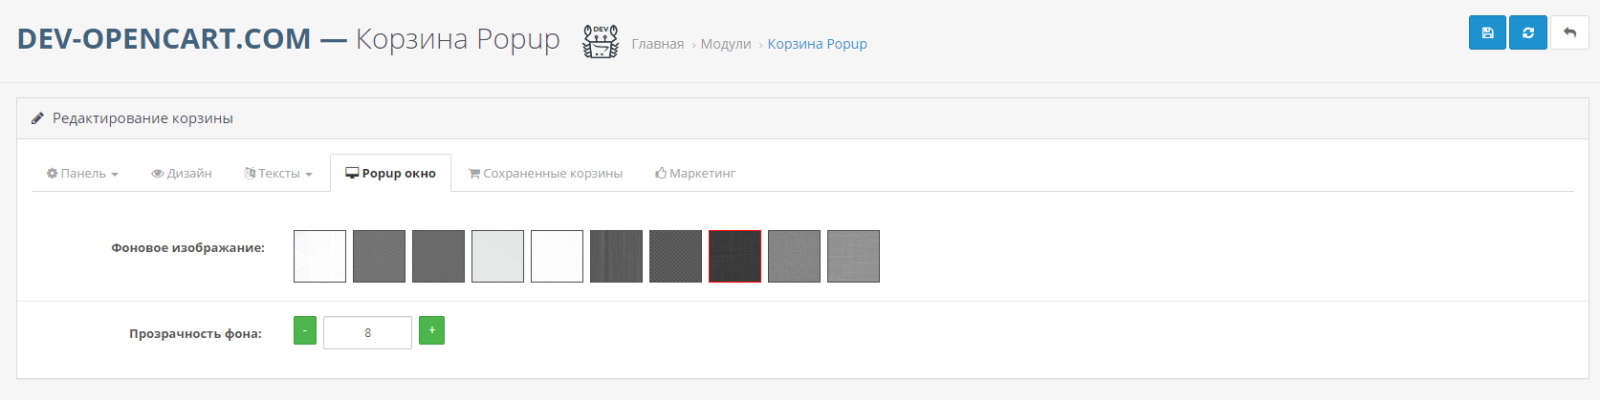Image resolution: width=1600 pixels, height=401 pixels.
Task: Click the blue refresh arrows button
Action: coord(1528,33)
